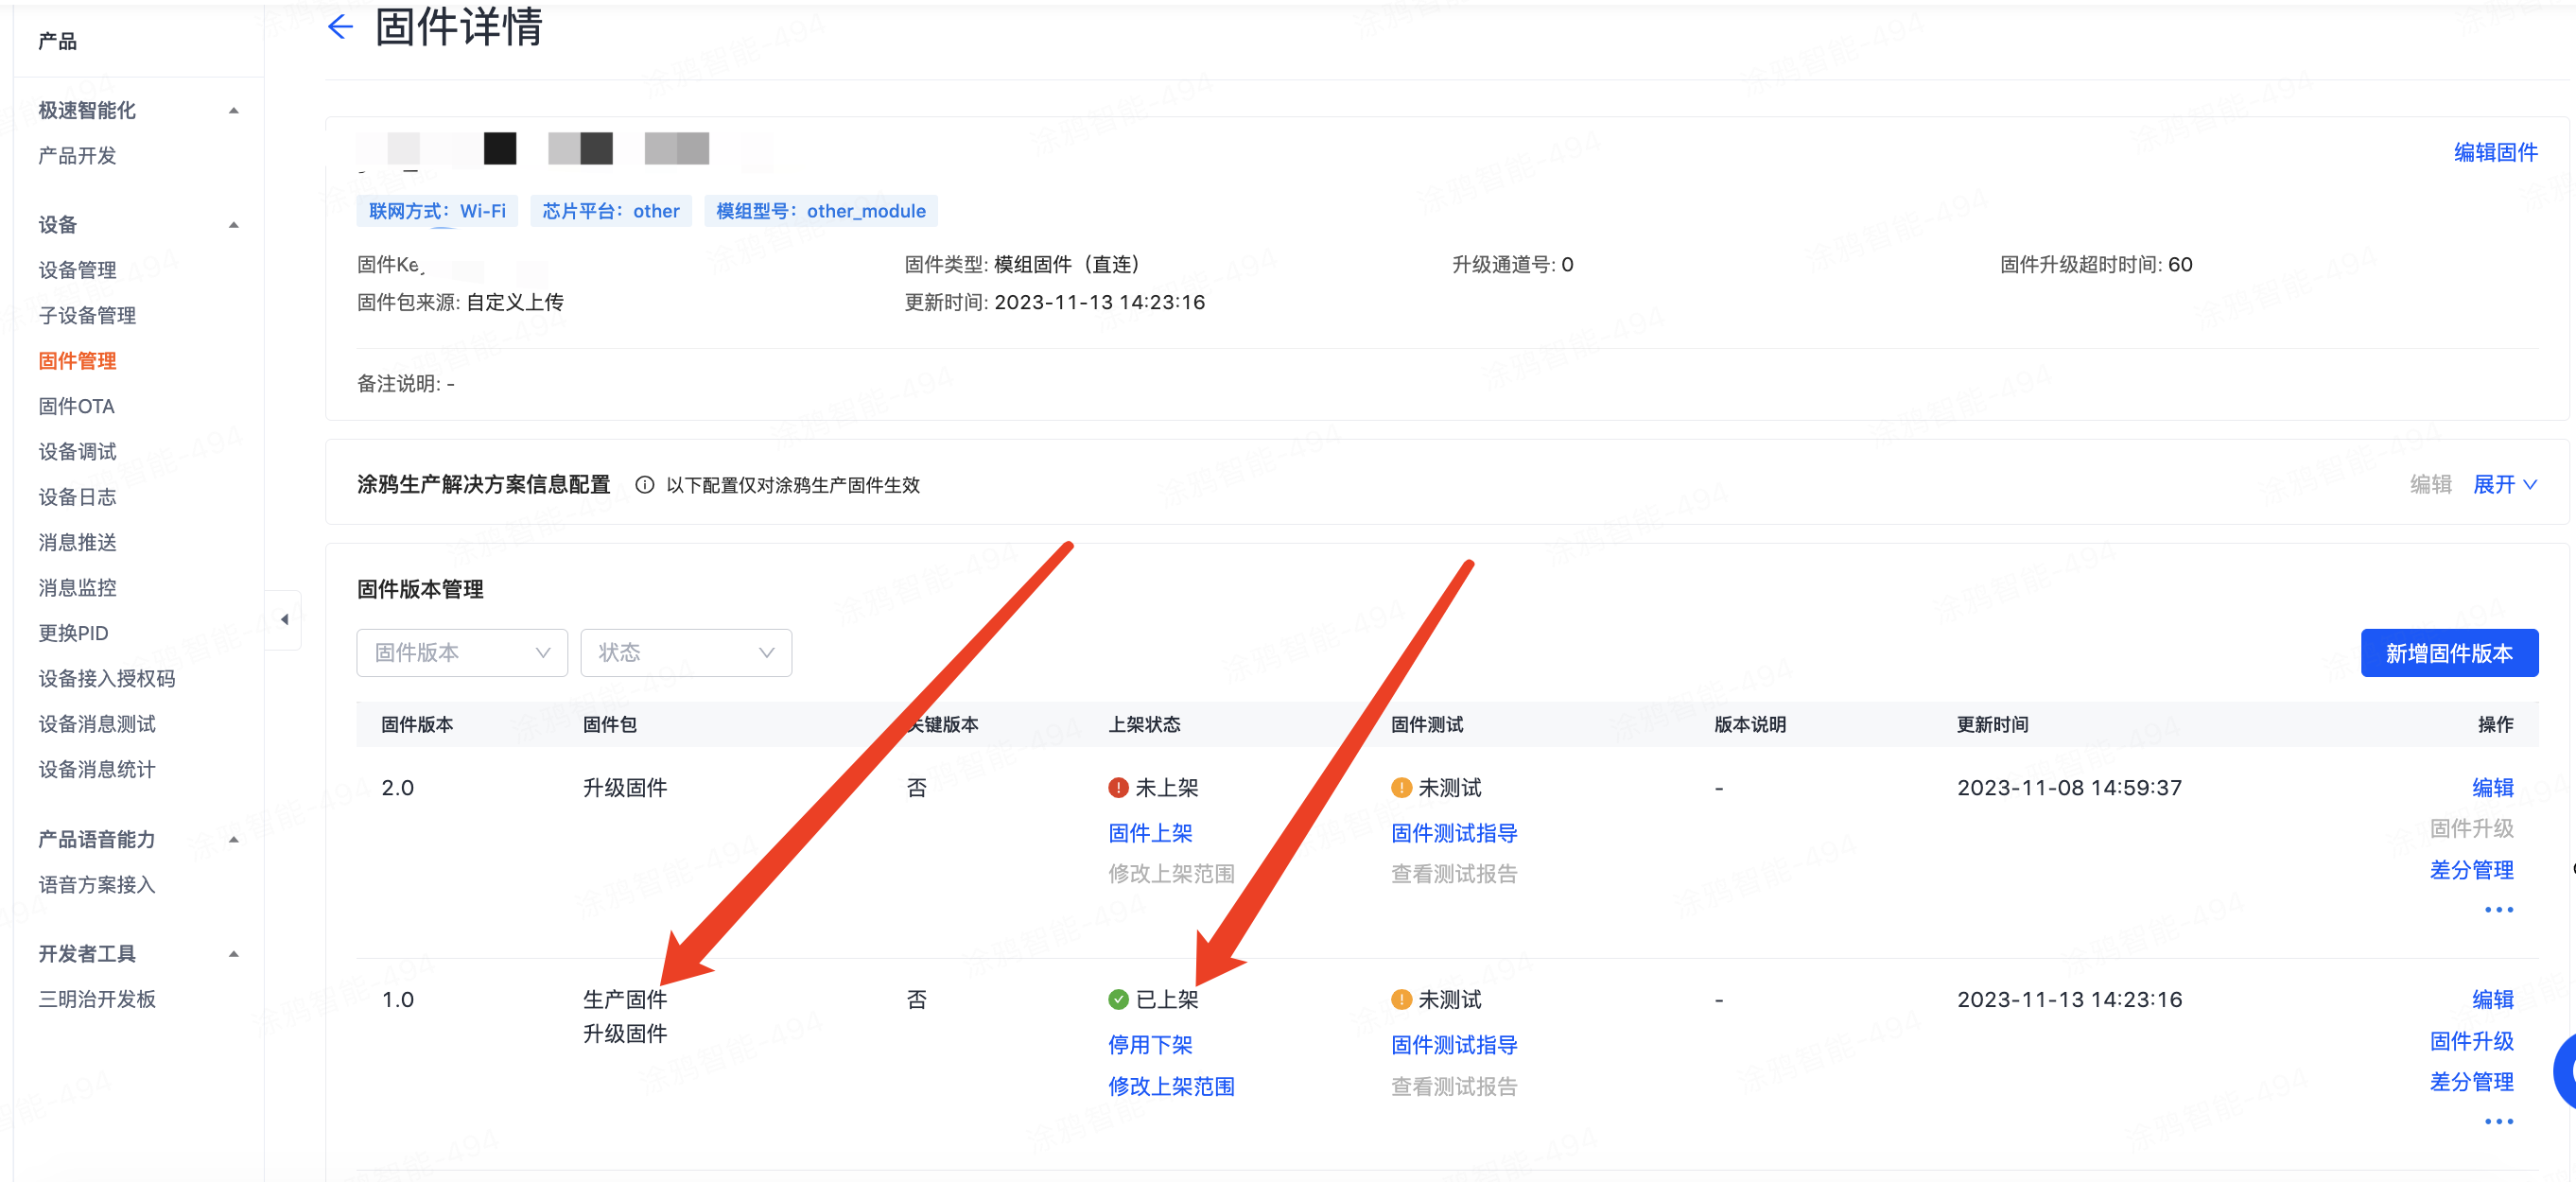The width and height of the screenshot is (2576, 1182).
Task: Go to 固件OTA in the sidebar
Action: (x=76, y=407)
